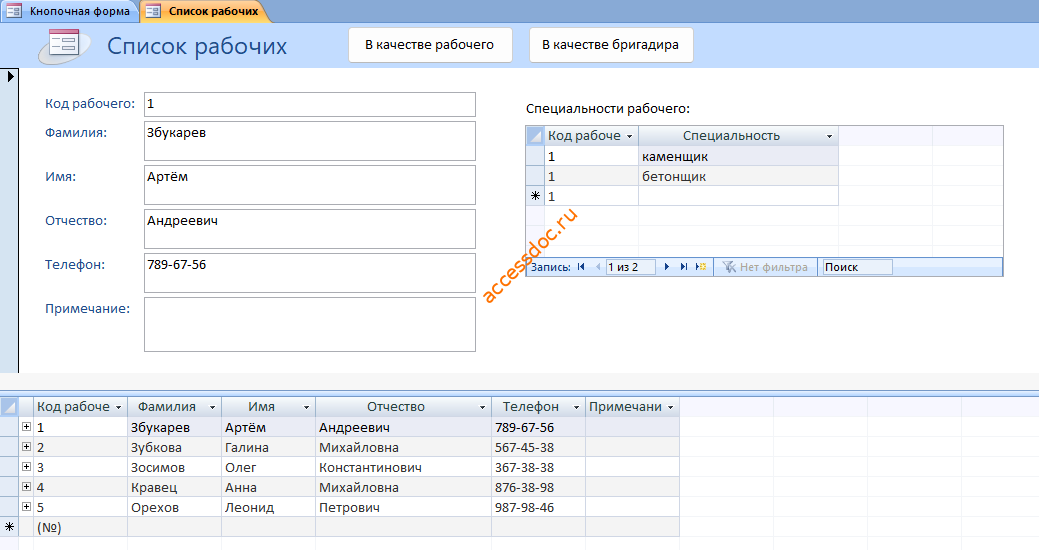This screenshot has width=1039, height=550.
Task: Click phone cell 876-38-98
Action: 539,487
